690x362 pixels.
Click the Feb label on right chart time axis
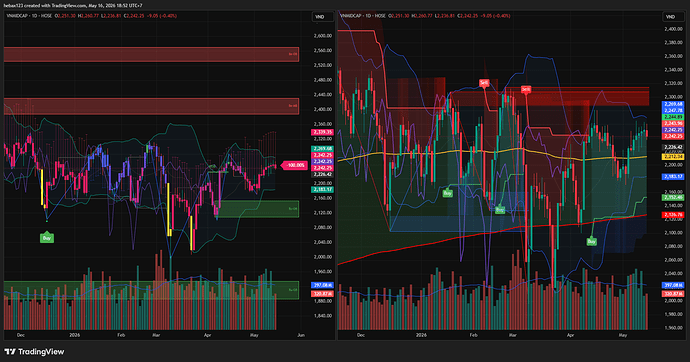pyautogui.click(x=473, y=335)
